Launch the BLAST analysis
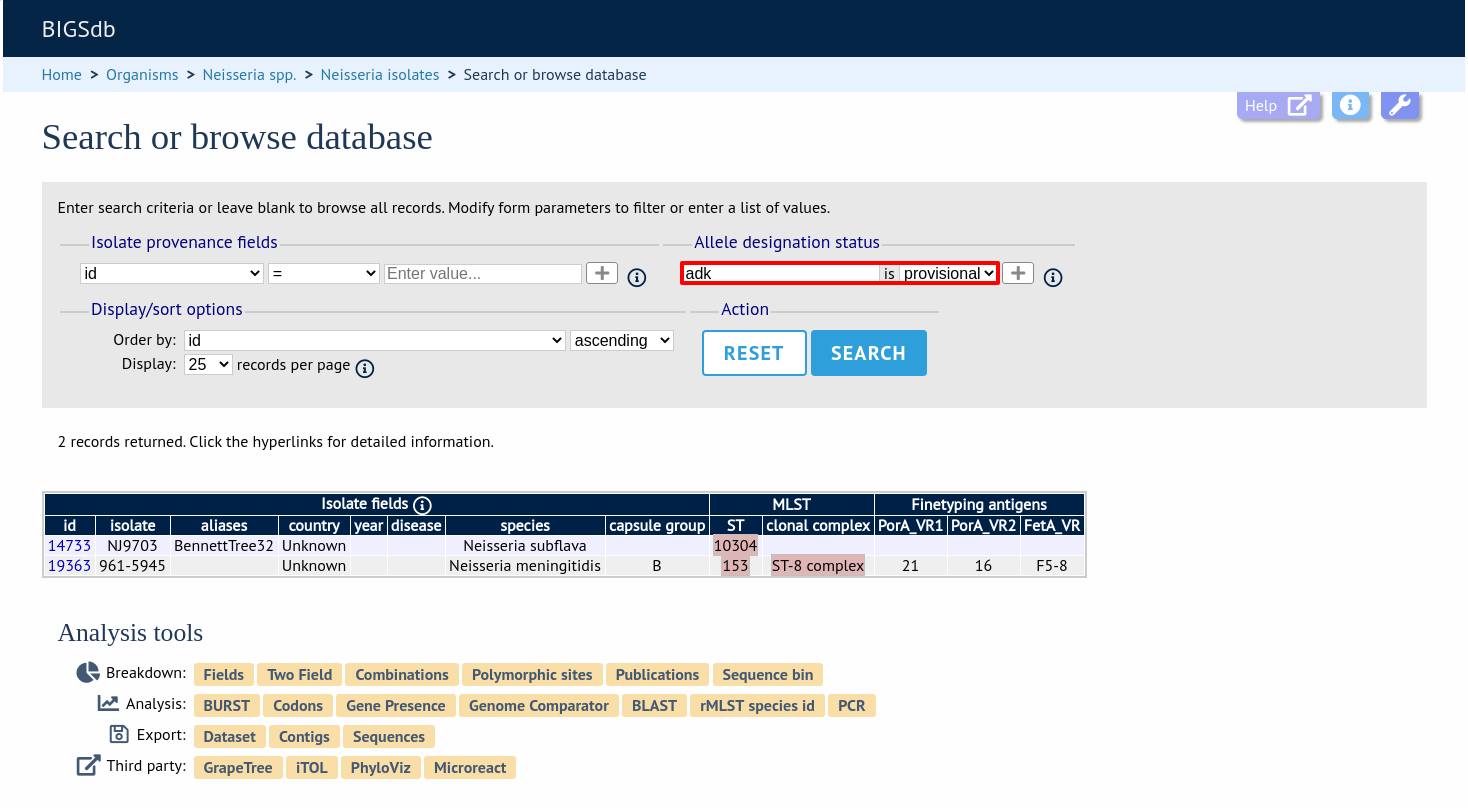Viewport: 1468px width, 808px height. [655, 706]
